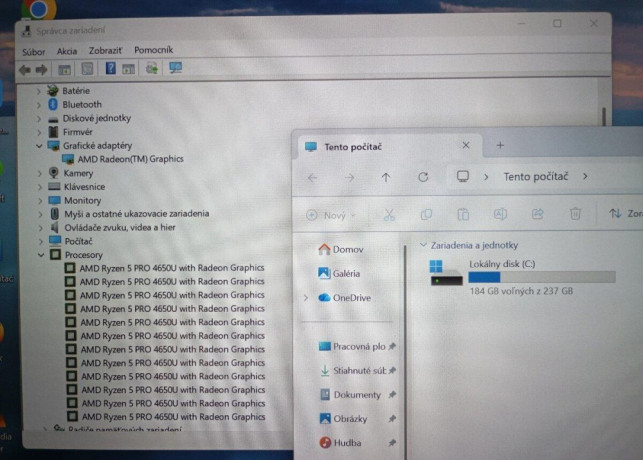The height and width of the screenshot is (460, 643).
Task: Refresh the File Explorer view
Action: coord(423,177)
